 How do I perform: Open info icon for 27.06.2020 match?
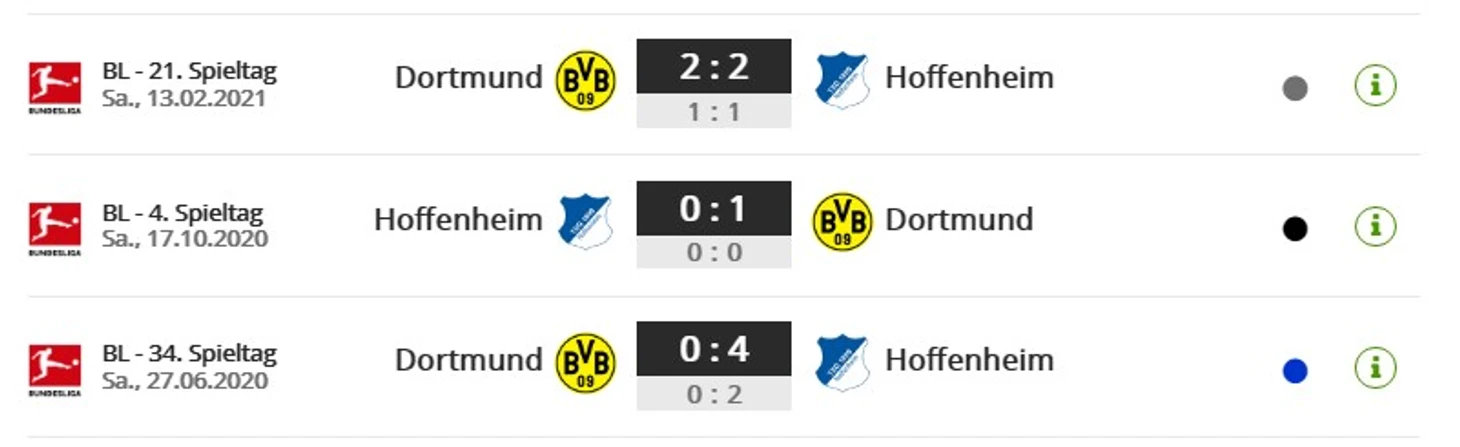point(1375,369)
